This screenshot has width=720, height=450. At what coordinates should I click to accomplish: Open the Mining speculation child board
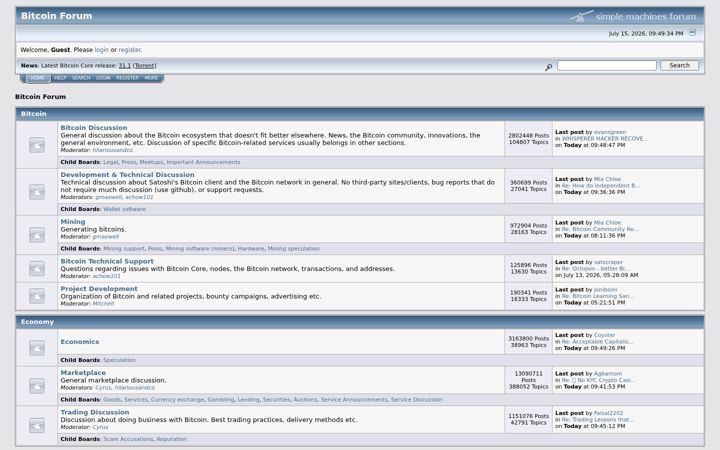tap(293, 248)
